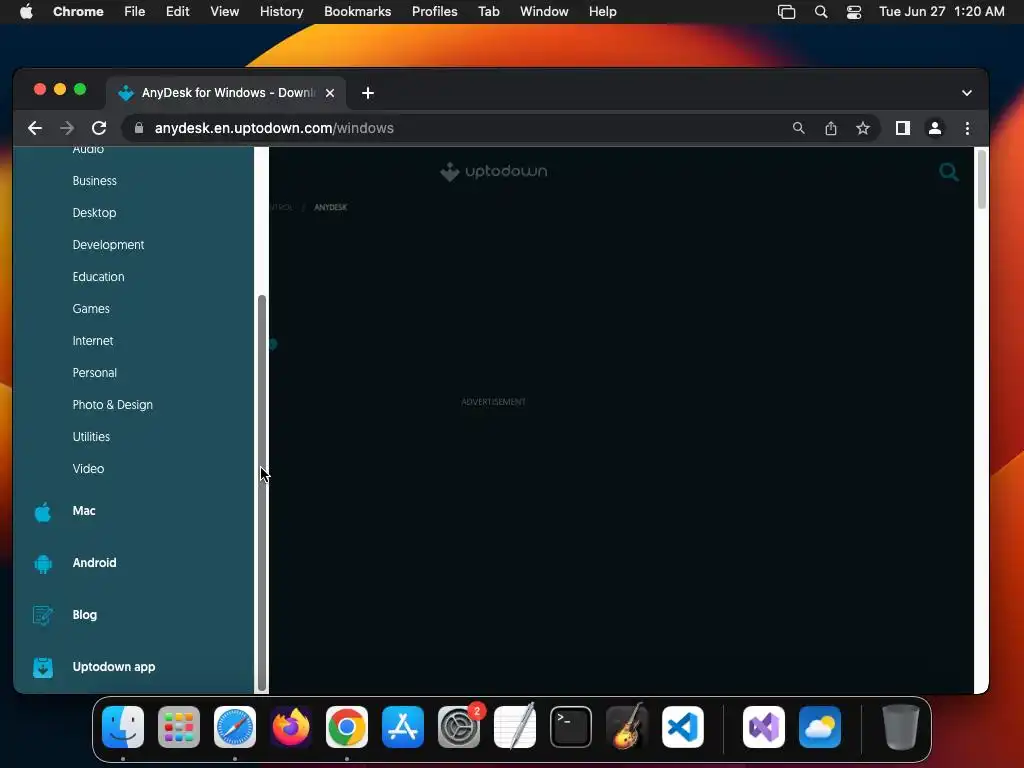View site info via padlock icon

click(138, 129)
